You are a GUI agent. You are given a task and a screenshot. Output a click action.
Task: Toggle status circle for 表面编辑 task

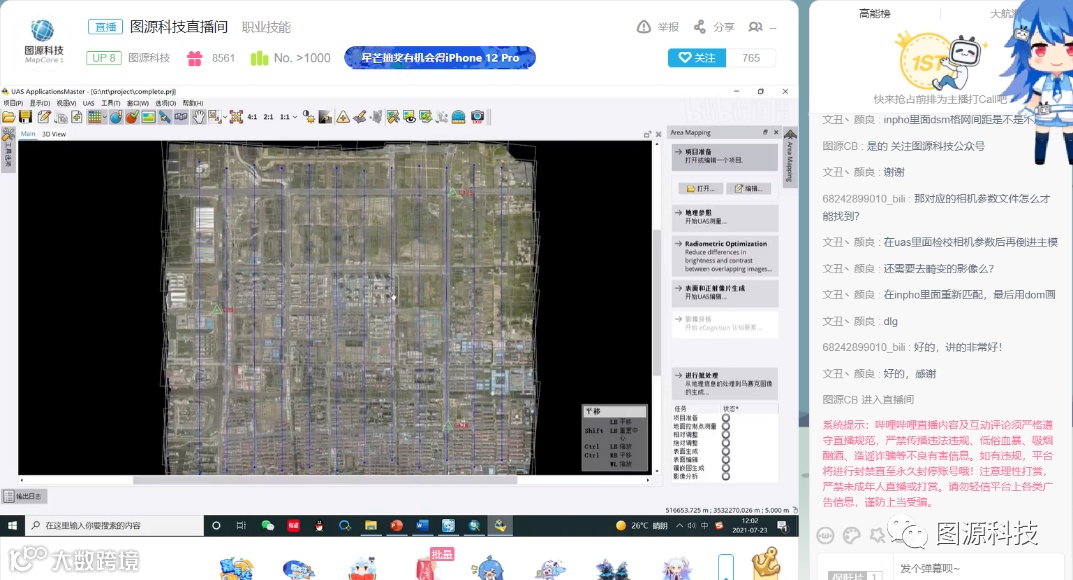tap(725, 460)
